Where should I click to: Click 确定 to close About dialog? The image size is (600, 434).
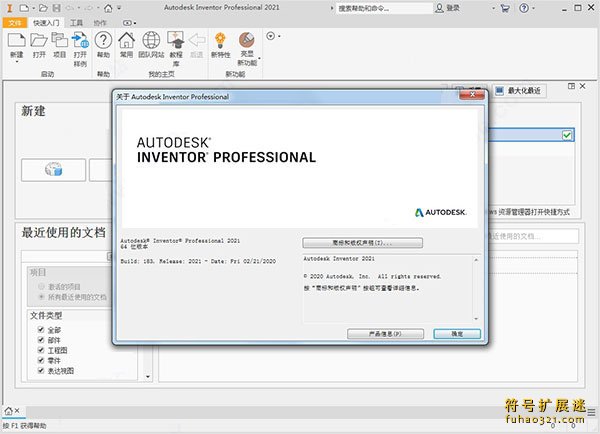point(457,334)
